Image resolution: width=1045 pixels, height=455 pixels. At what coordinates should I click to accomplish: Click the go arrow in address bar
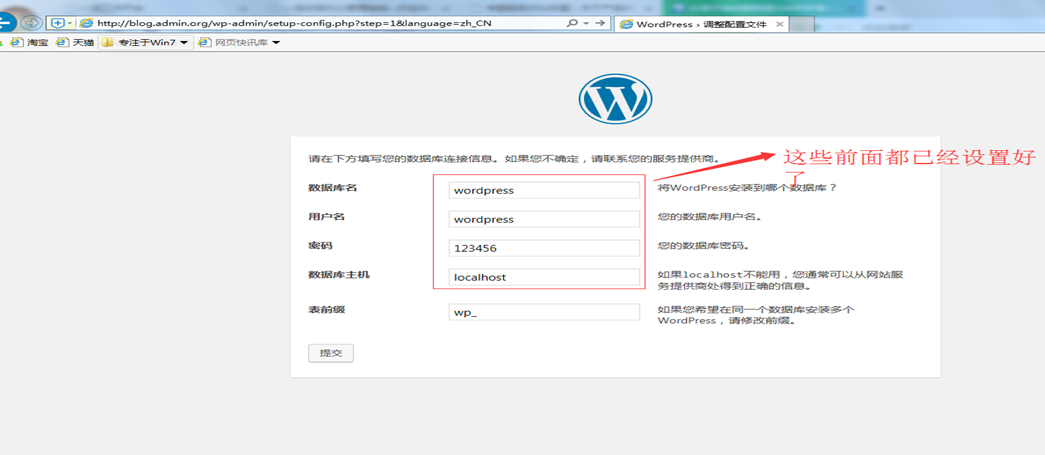click(x=600, y=23)
